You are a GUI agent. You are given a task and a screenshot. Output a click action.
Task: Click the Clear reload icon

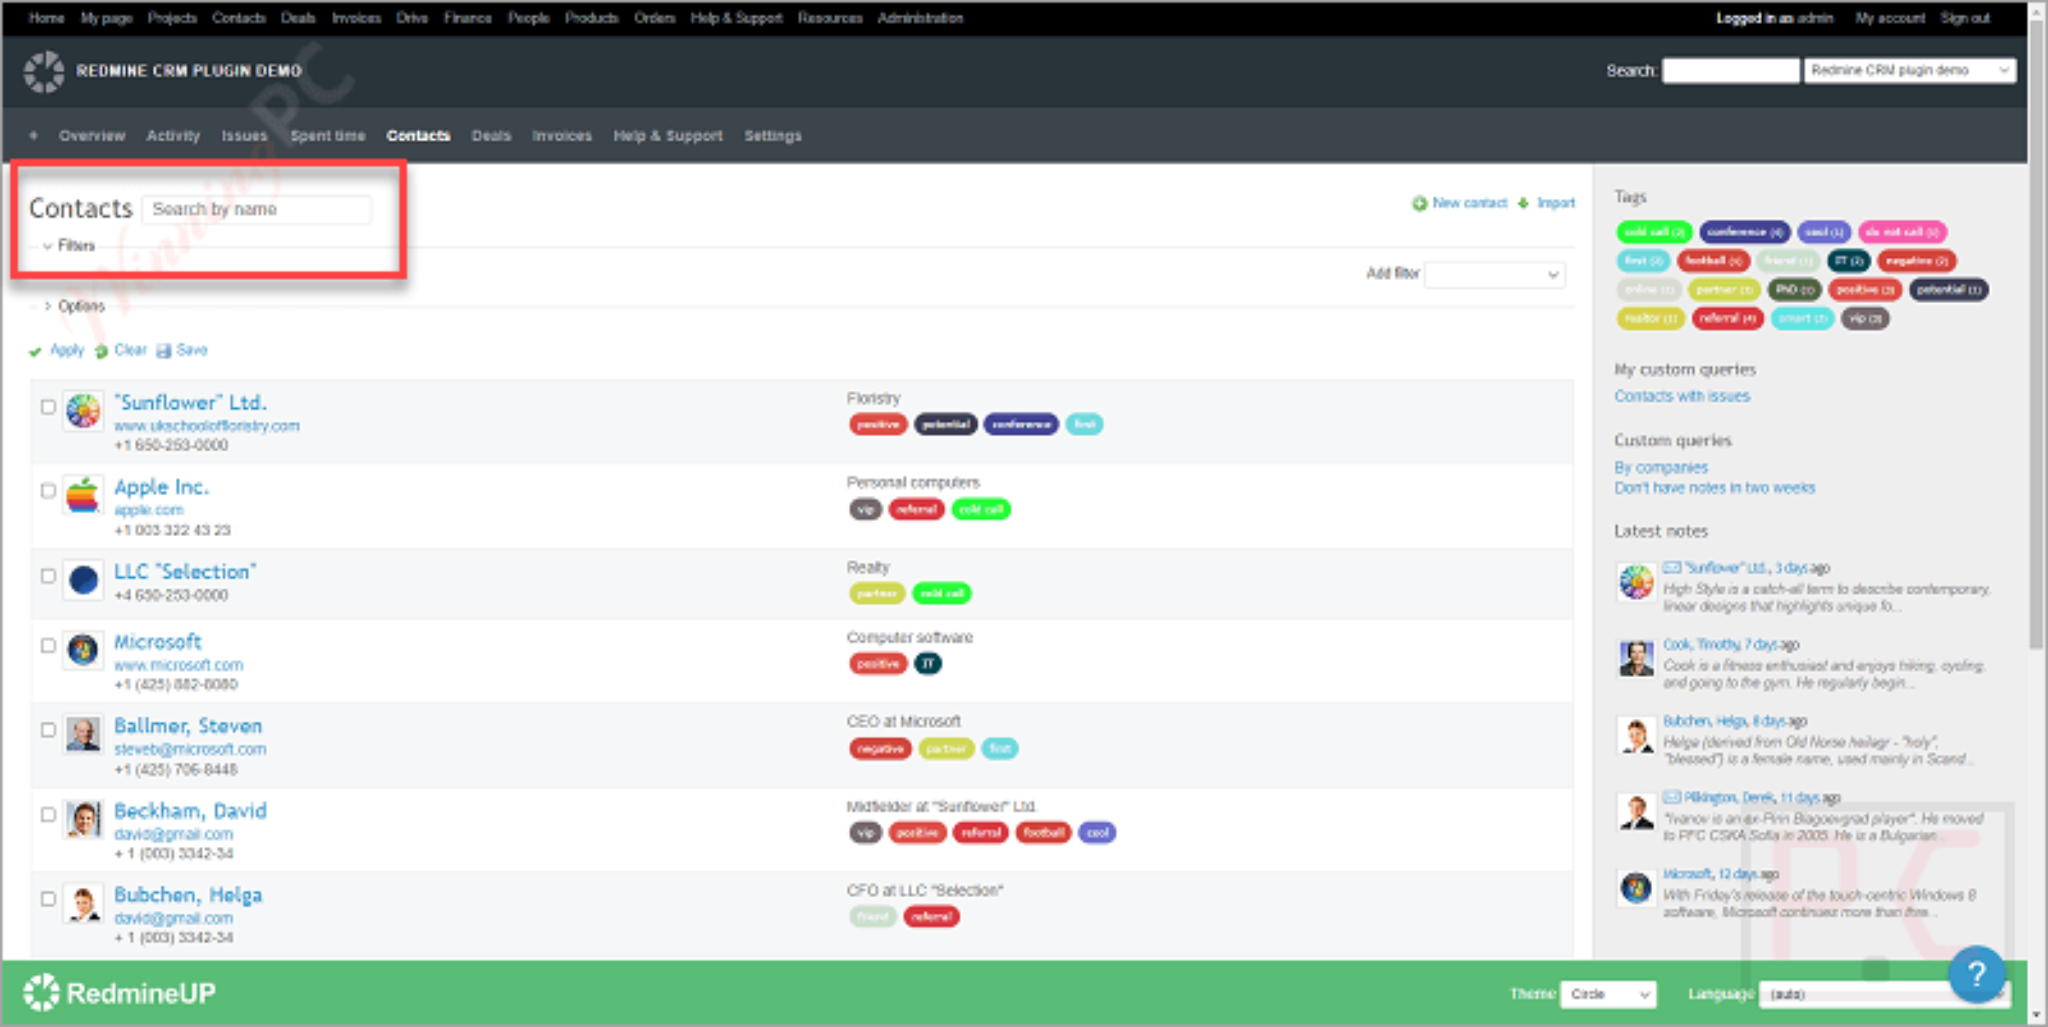[x=101, y=351]
